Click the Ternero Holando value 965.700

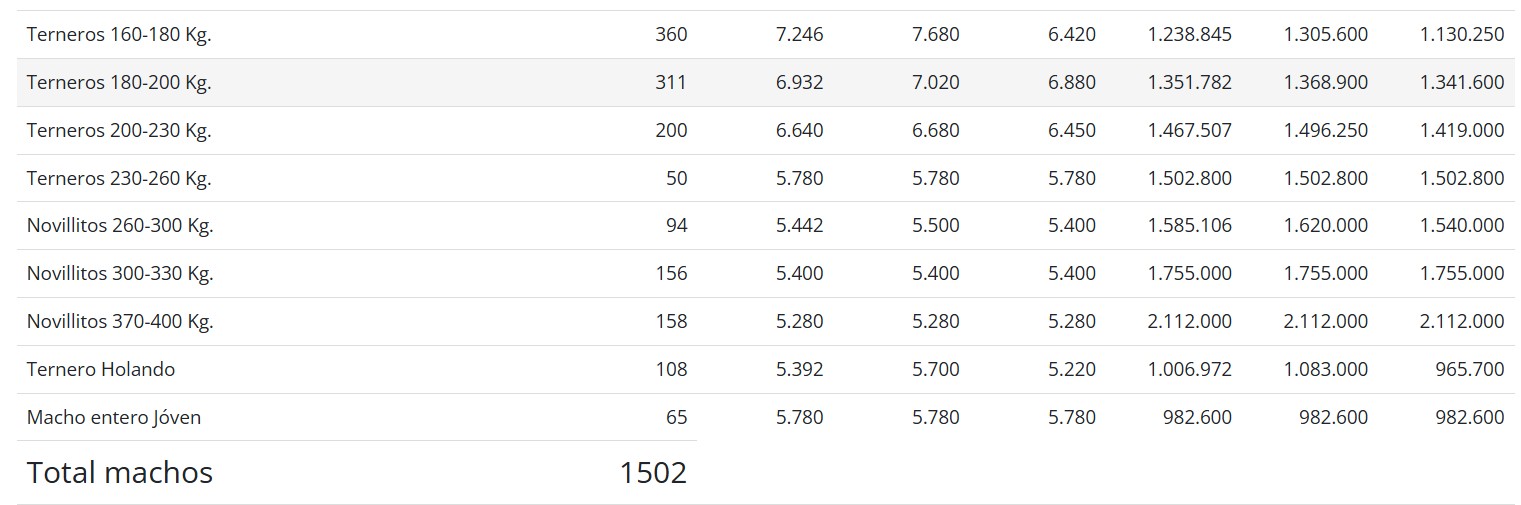[1469, 370]
